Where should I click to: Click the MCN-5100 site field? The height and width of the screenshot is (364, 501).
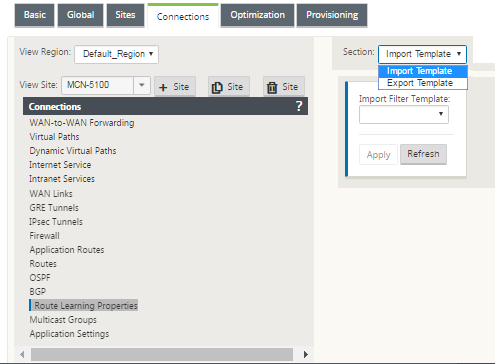[98, 85]
